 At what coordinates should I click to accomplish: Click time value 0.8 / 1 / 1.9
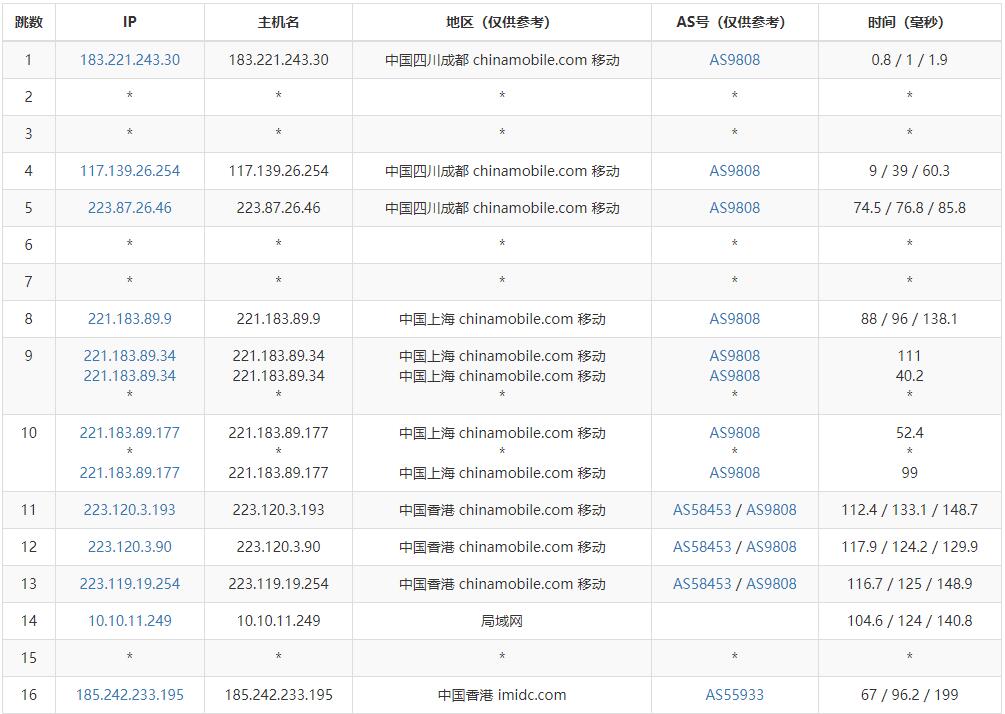coord(909,60)
